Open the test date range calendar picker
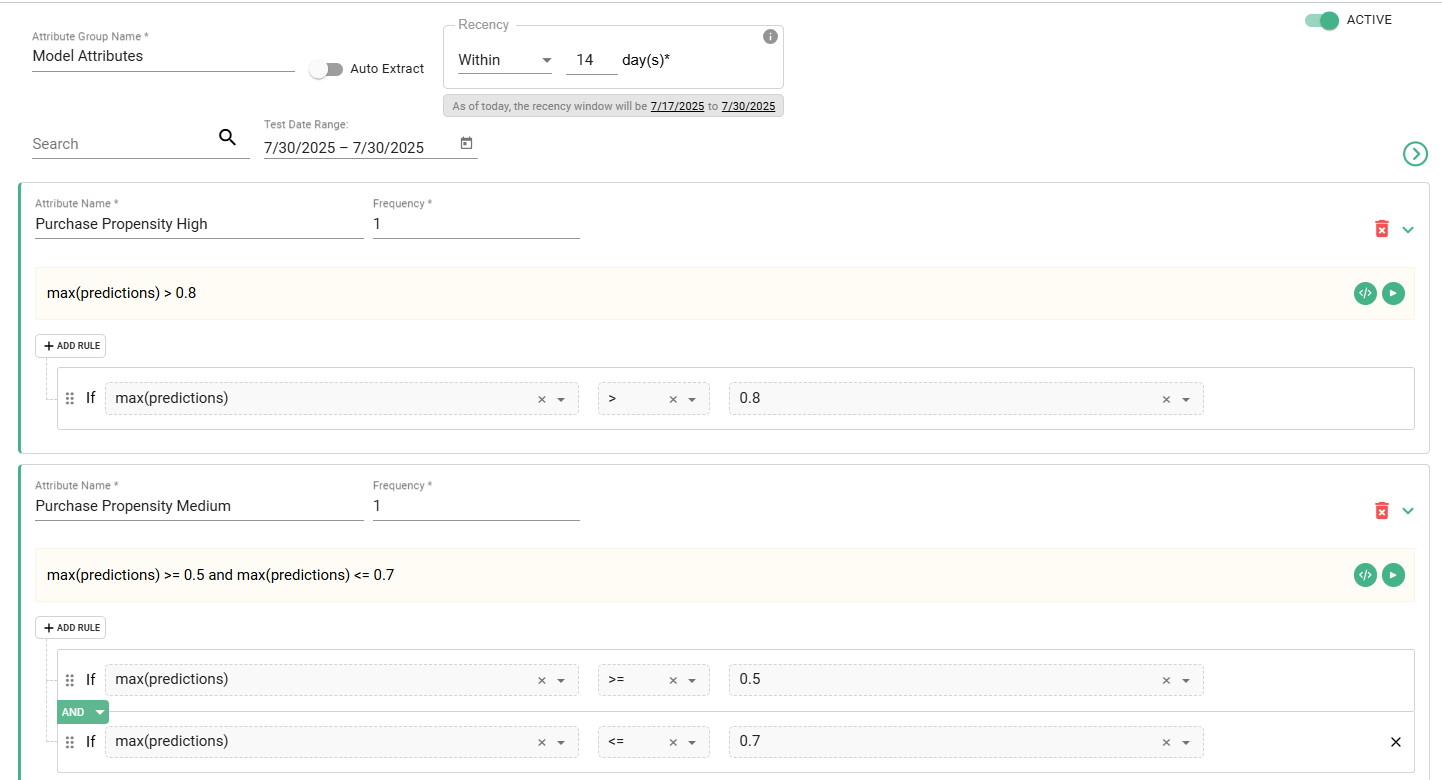 (466, 144)
